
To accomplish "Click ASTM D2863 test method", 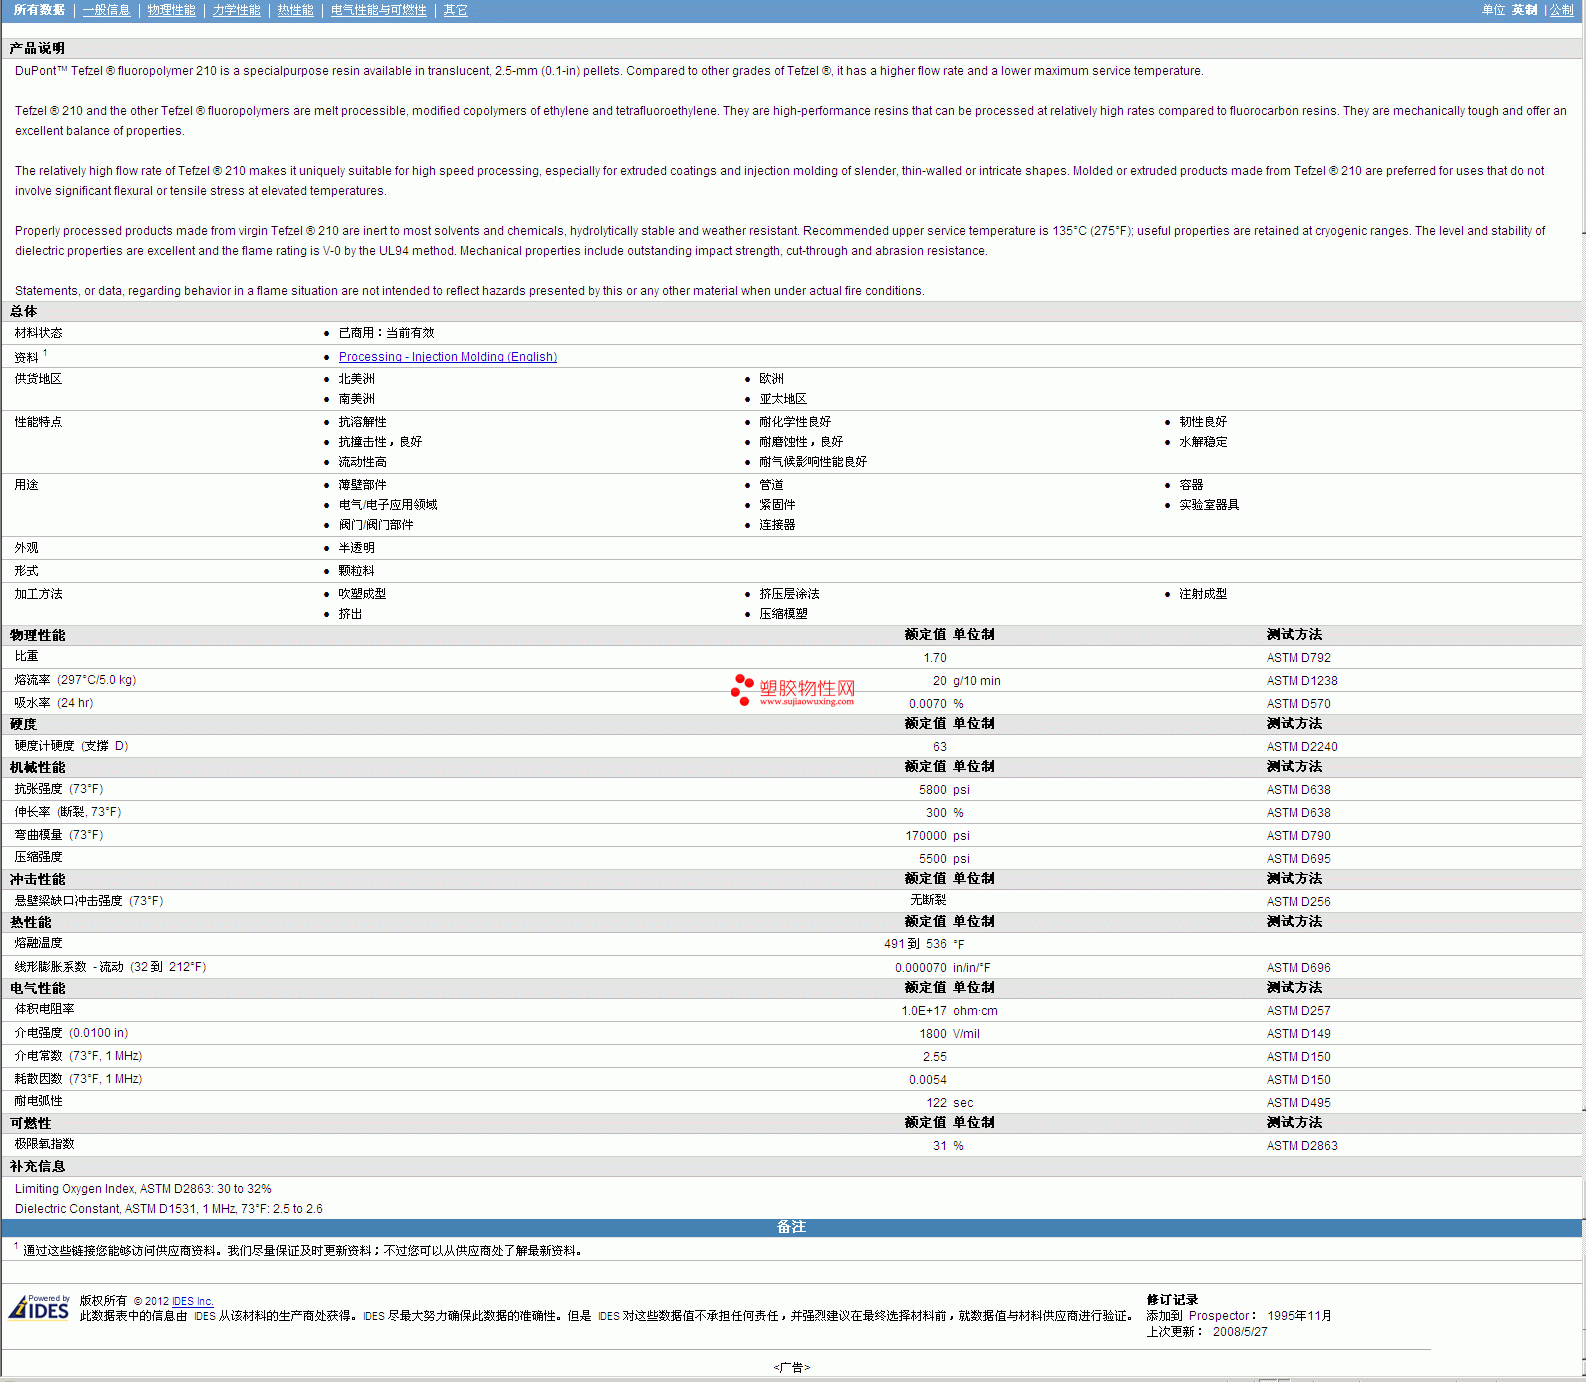I will pyautogui.click(x=1301, y=1146).
